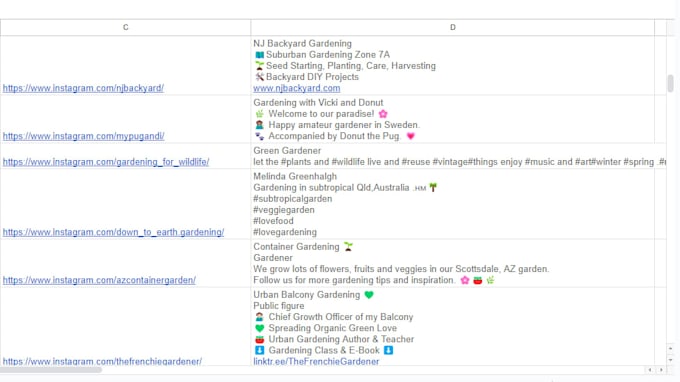This screenshot has height=382, width=680.
Task: Select column C header
Action: pos(125,27)
